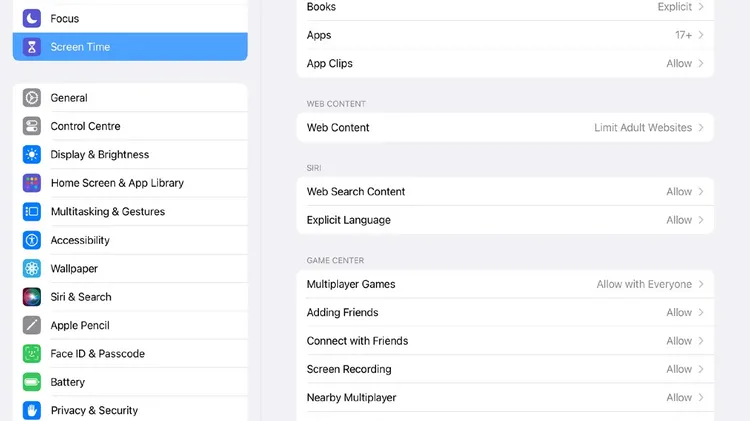Tap the Battery icon in sidebar
This screenshot has height=421, width=750.
click(32, 382)
